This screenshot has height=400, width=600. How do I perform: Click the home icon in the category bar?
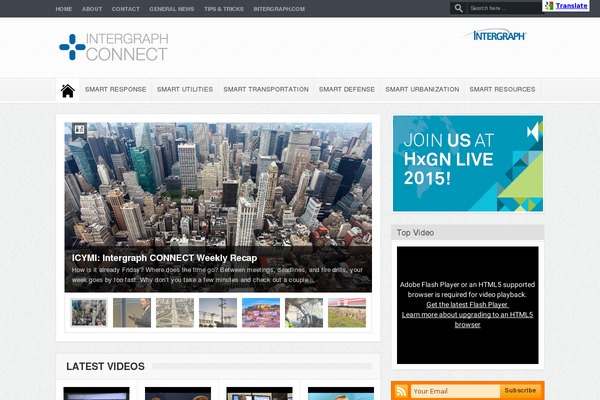click(67, 91)
